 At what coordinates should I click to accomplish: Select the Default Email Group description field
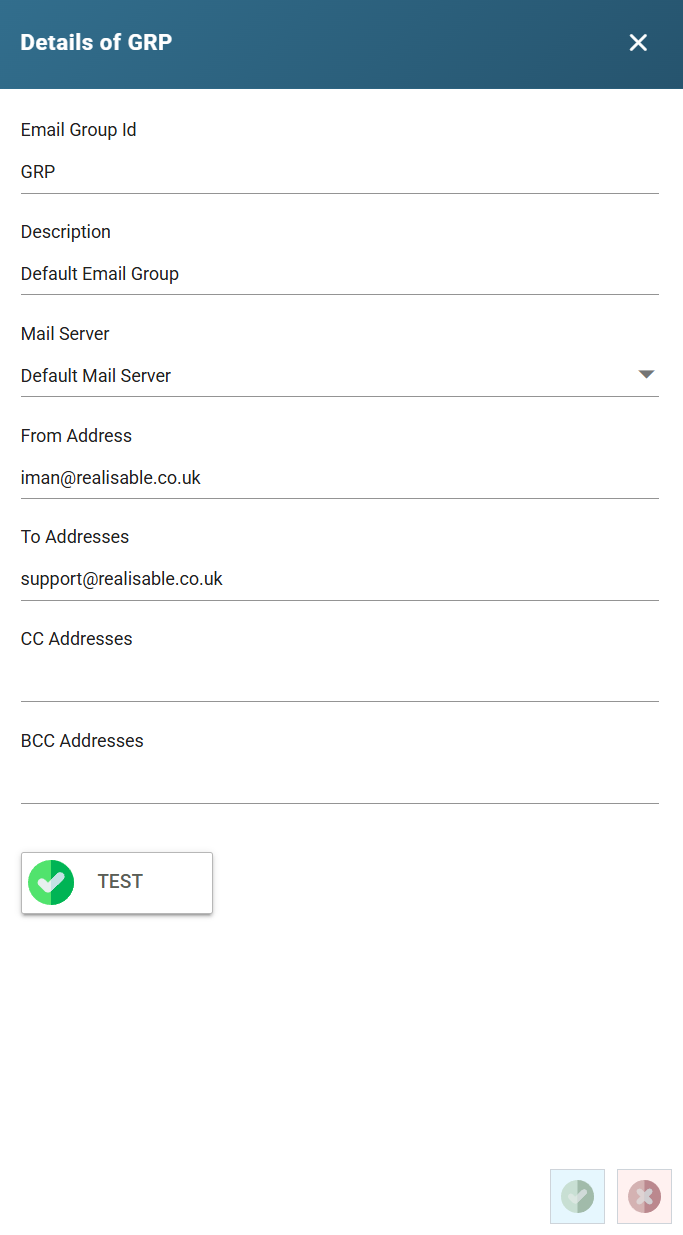(x=339, y=274)
